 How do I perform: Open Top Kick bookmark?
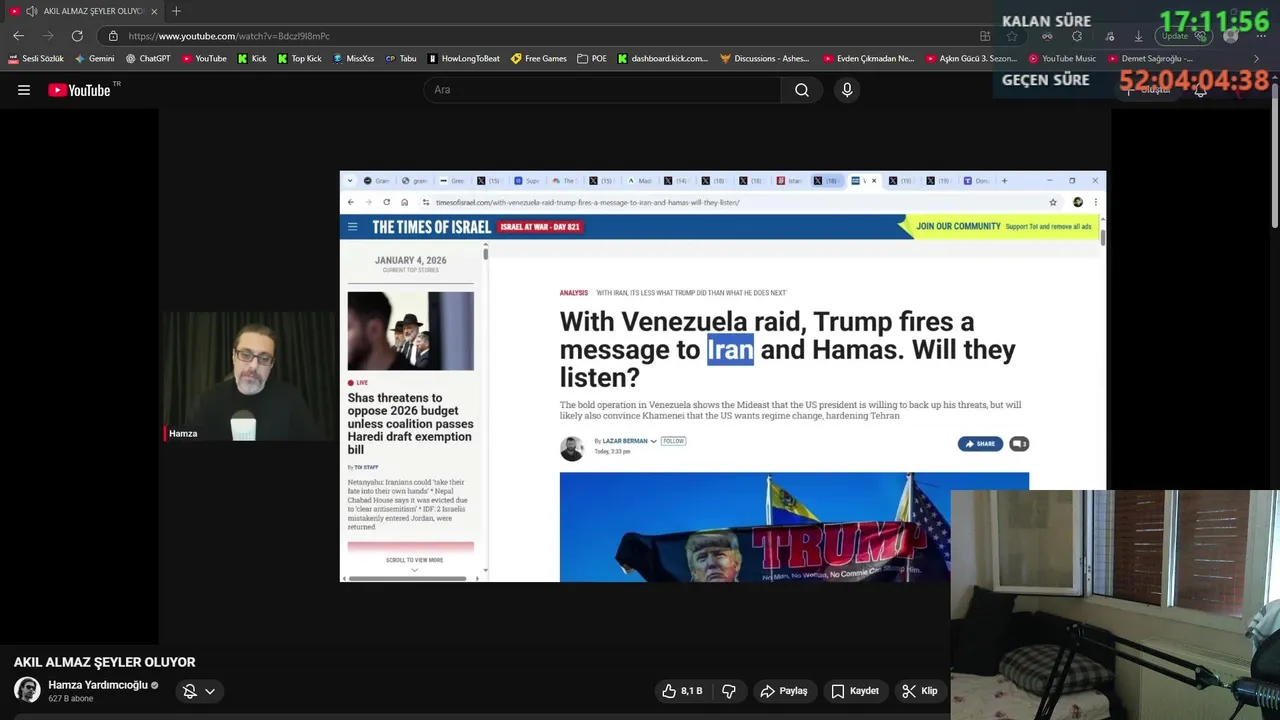coord(299,59)
